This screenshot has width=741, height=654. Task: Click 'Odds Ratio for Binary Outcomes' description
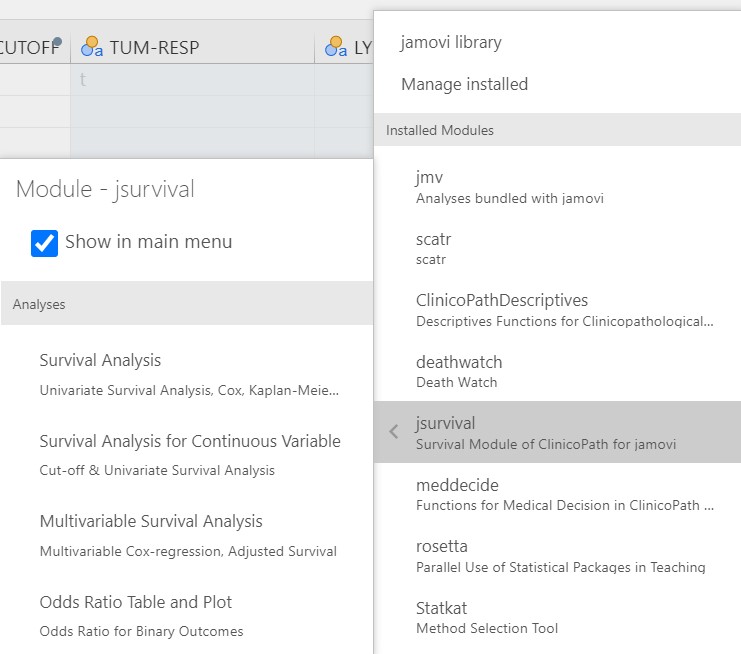141,631
